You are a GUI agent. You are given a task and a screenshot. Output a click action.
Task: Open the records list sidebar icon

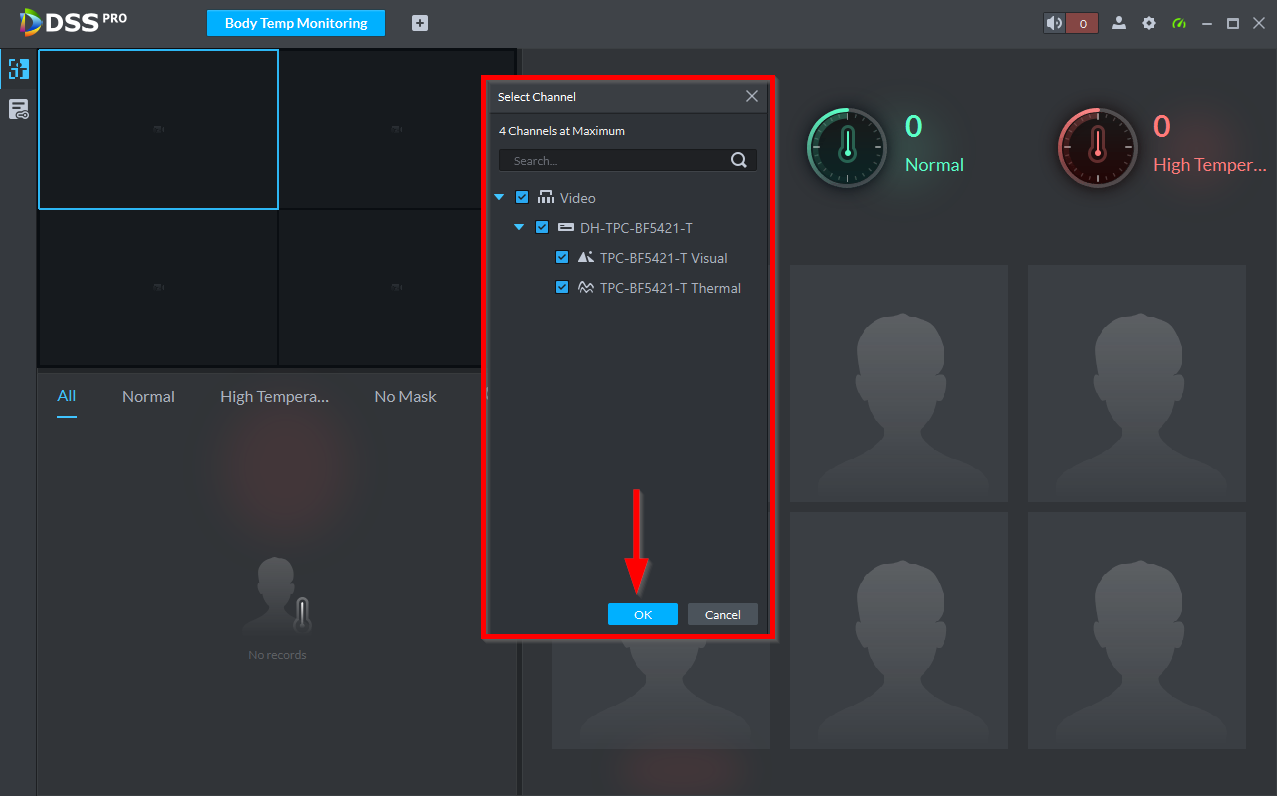pyautogui.click(x=19, y=110)
